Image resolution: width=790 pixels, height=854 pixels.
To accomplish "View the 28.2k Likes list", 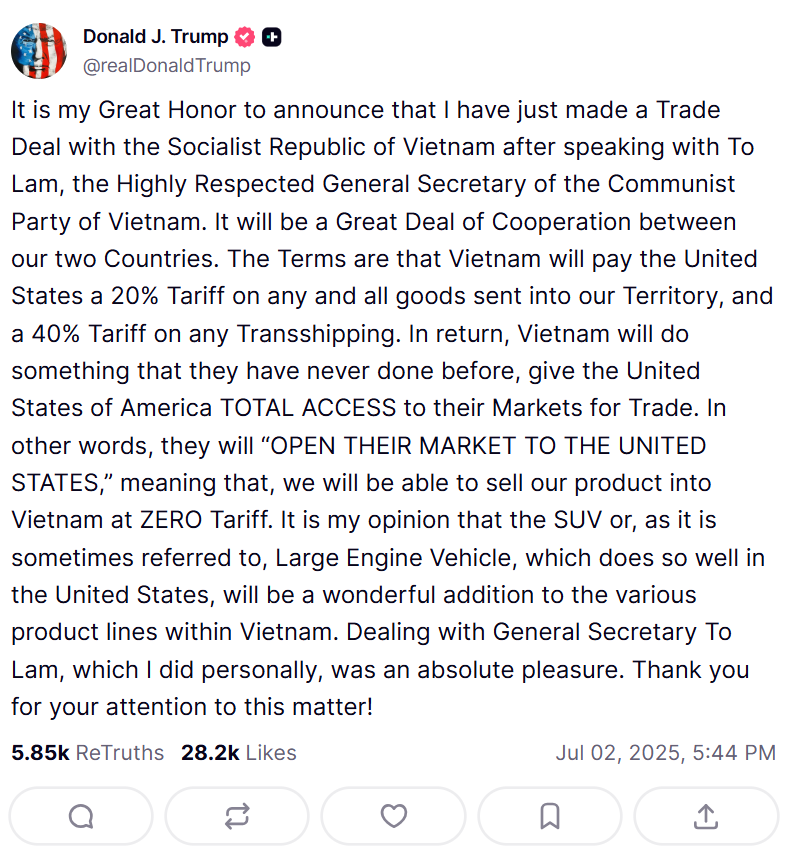I will point(239,753).
